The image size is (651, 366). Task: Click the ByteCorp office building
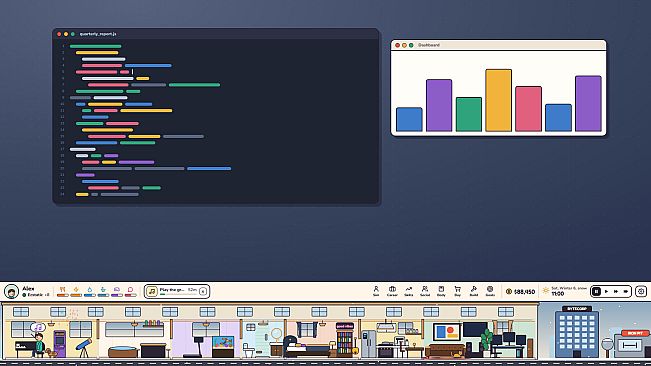(577, 332)
